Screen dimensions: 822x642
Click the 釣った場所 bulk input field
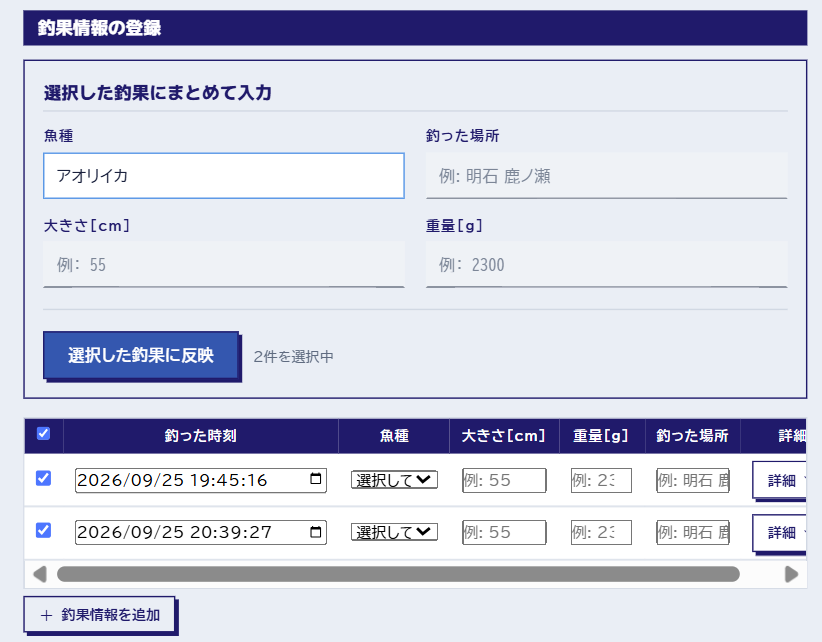coord(607,176)
